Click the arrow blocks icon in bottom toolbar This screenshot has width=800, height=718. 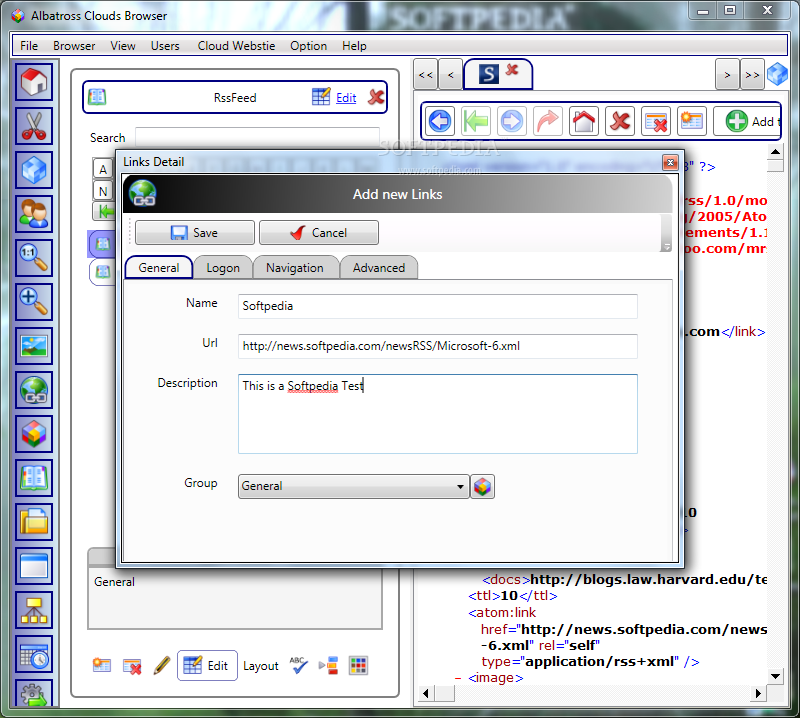click(x=329, y=665)
